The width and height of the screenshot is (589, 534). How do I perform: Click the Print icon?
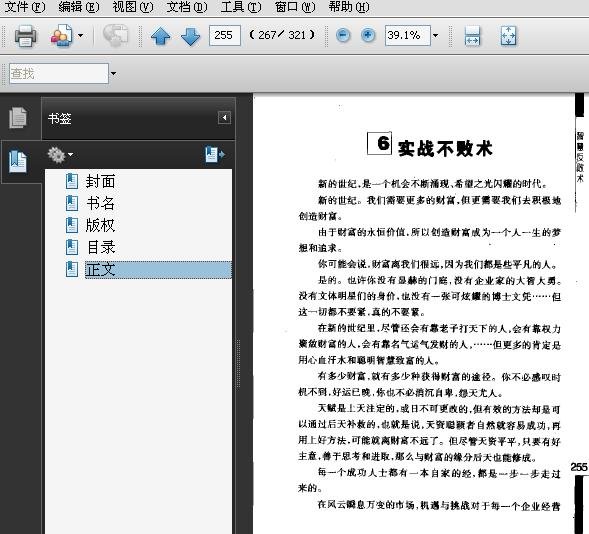click(26, 36)
